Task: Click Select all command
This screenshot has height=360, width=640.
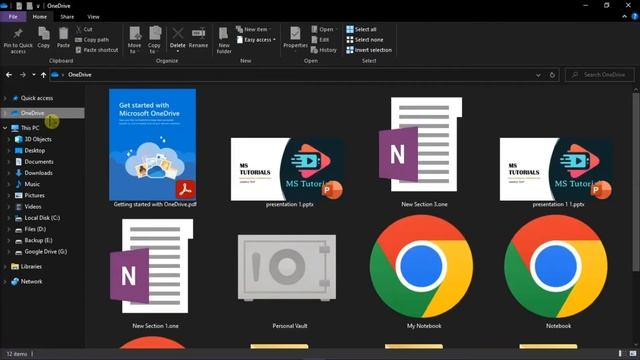Action: (x=362, y=29)
